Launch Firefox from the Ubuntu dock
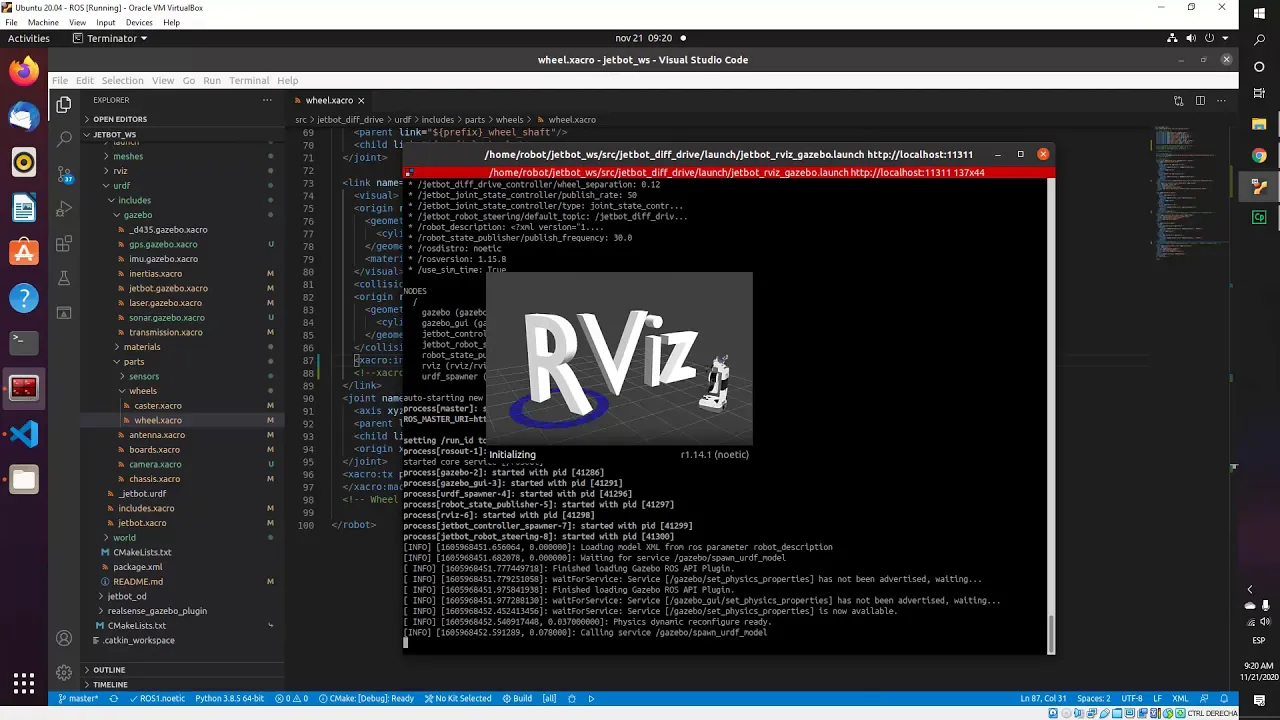This screenshot has width=1280, height=720. tap(24, 72)
